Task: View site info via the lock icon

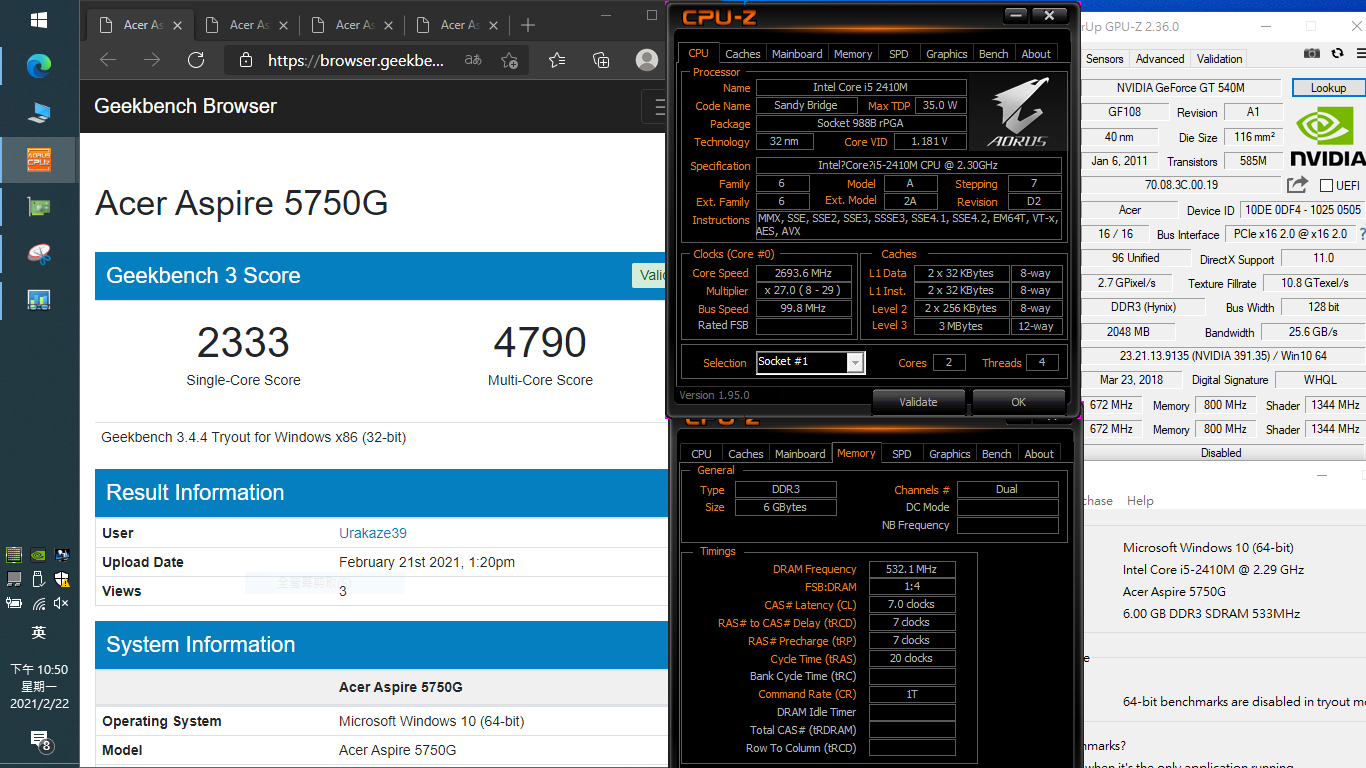Action: click(x=245, y=60)
